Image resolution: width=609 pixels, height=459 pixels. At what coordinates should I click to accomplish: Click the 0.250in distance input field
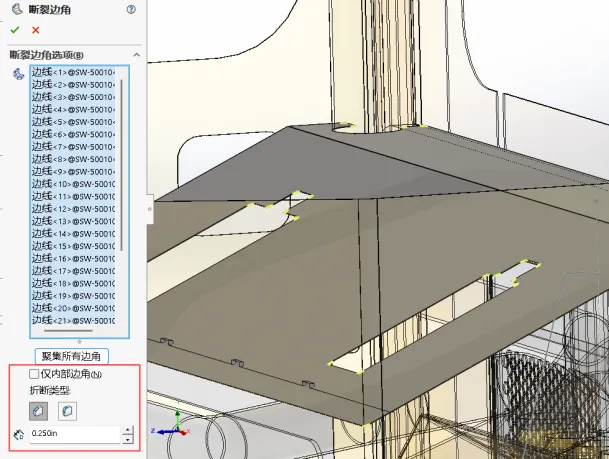[x=73, y=435]
